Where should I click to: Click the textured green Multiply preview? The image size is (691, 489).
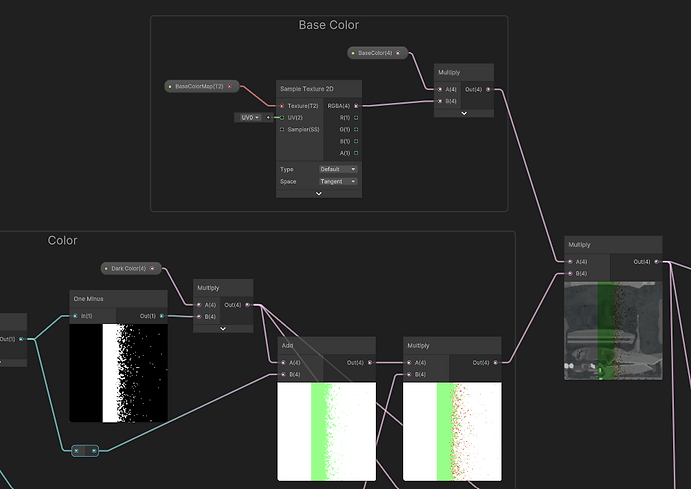(613, 330)
